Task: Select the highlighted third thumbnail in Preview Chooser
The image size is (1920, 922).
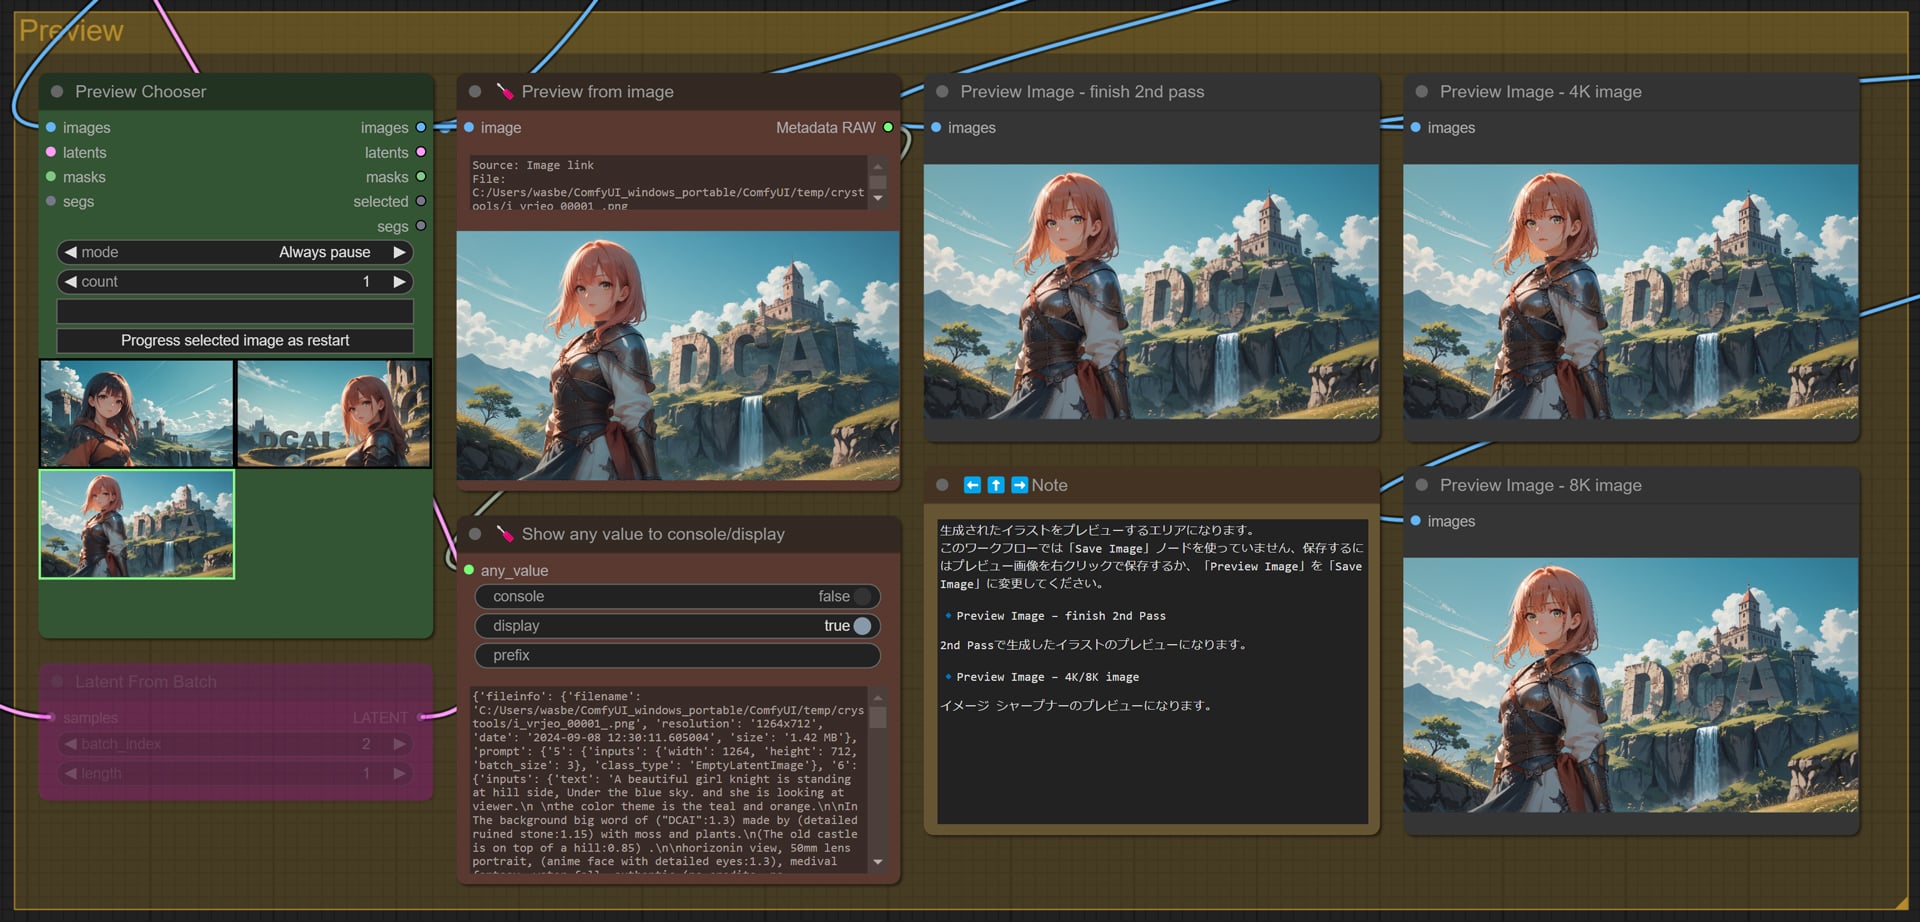Action: (x=137, y=525)
